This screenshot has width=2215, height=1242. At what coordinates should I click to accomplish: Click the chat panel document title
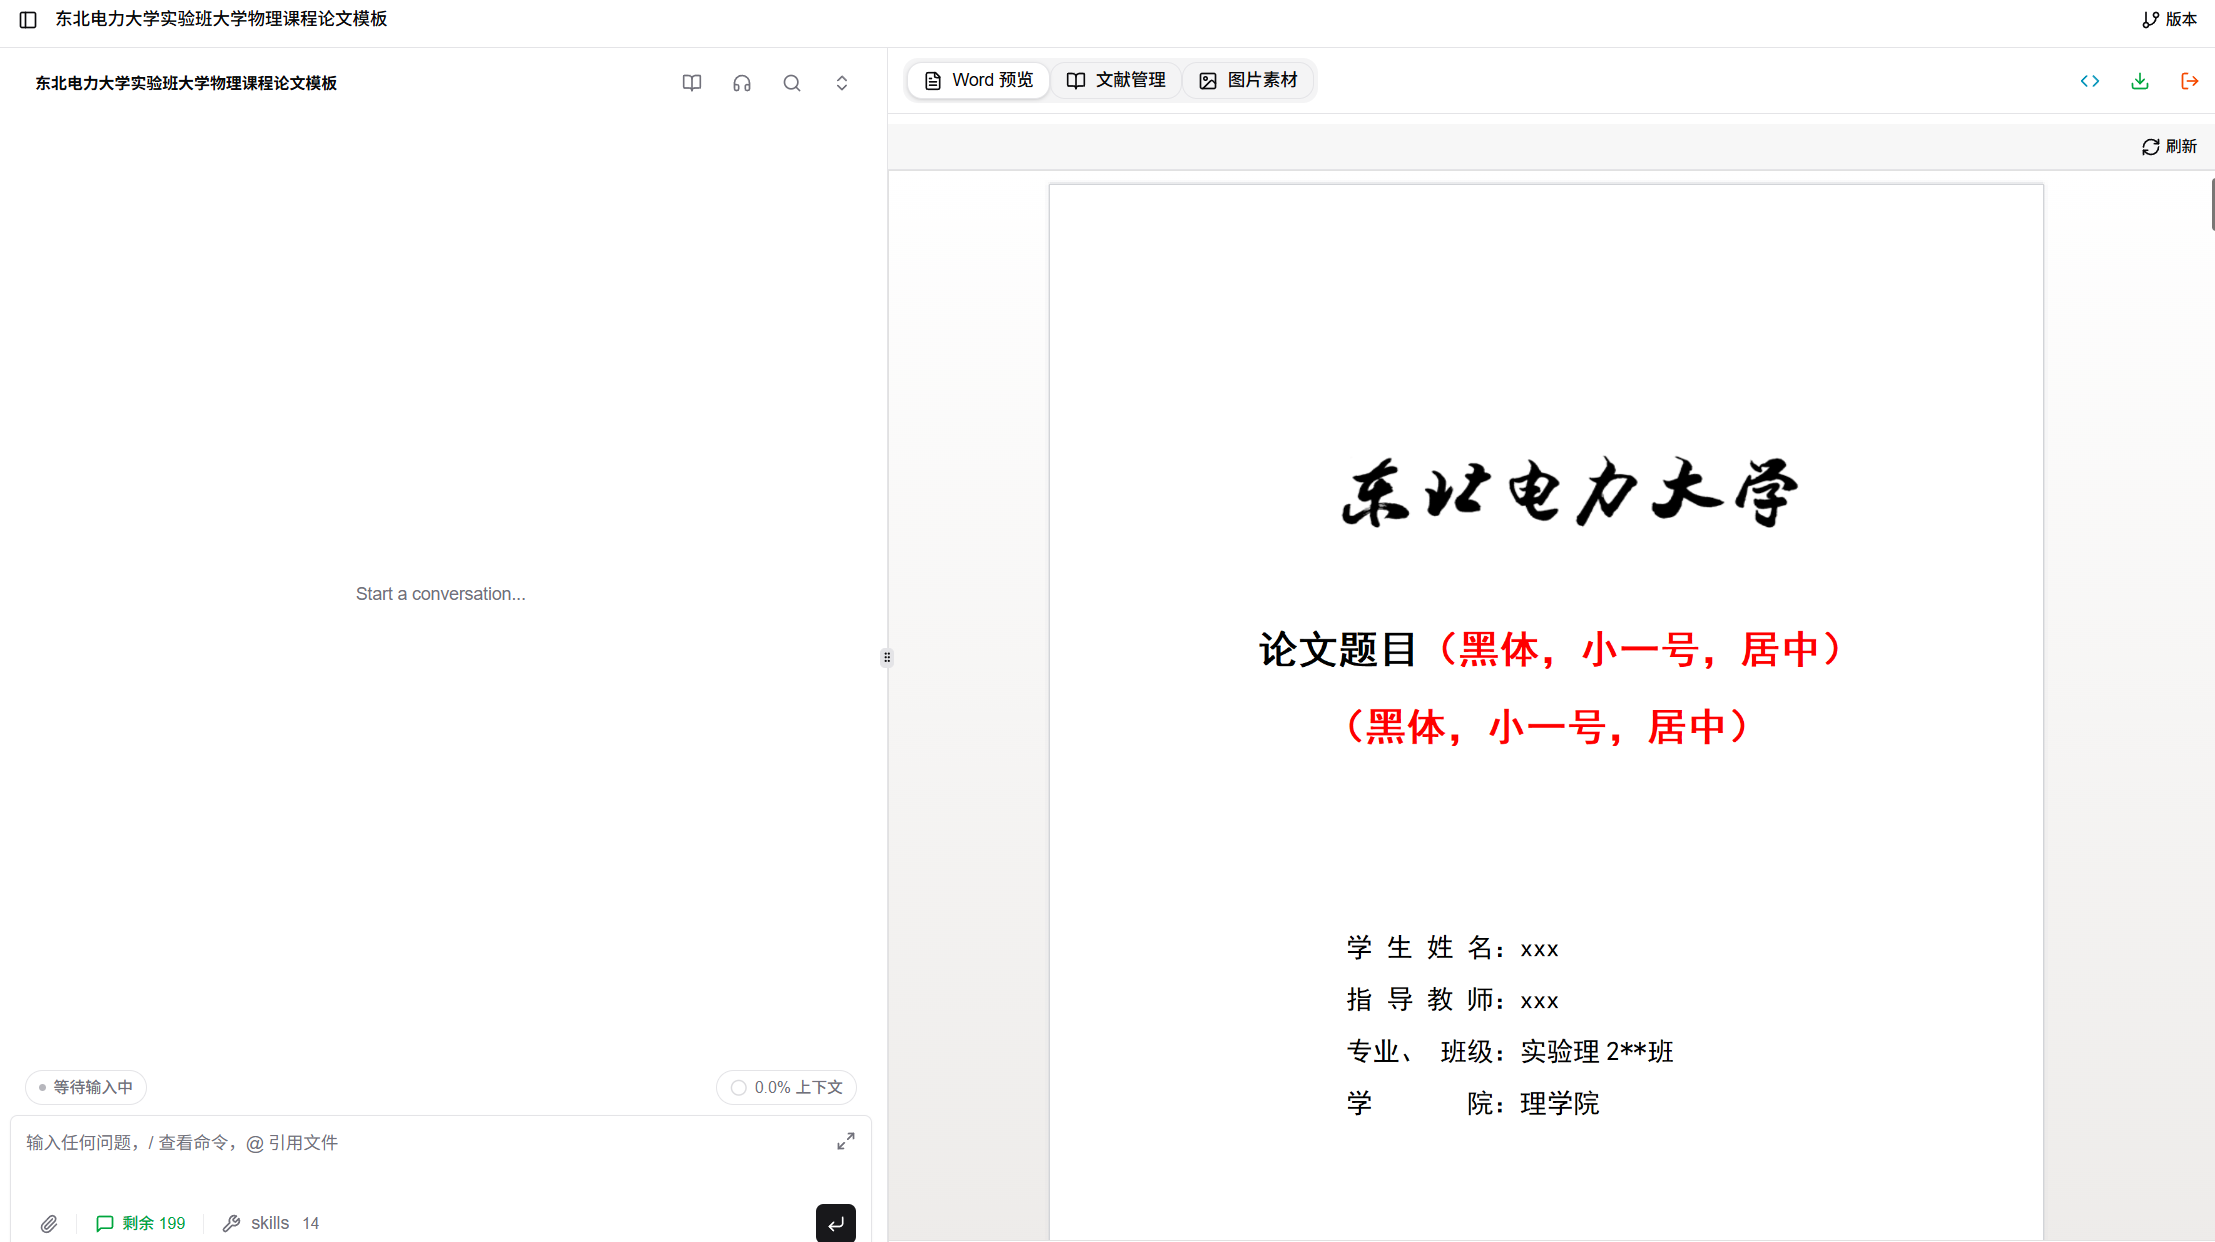[x=186, y=83]
